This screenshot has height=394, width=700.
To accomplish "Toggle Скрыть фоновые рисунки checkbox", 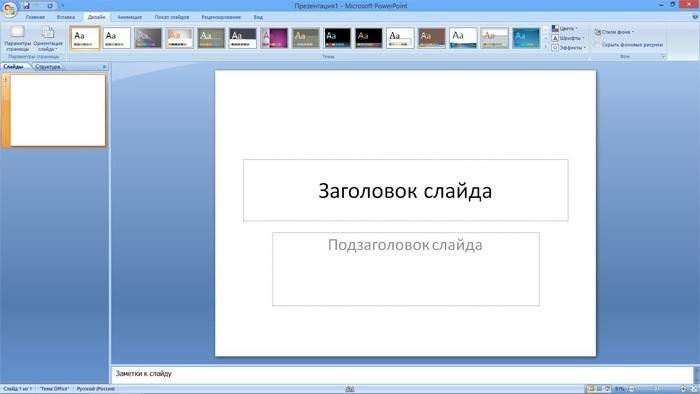I will (x=597, y=45).
